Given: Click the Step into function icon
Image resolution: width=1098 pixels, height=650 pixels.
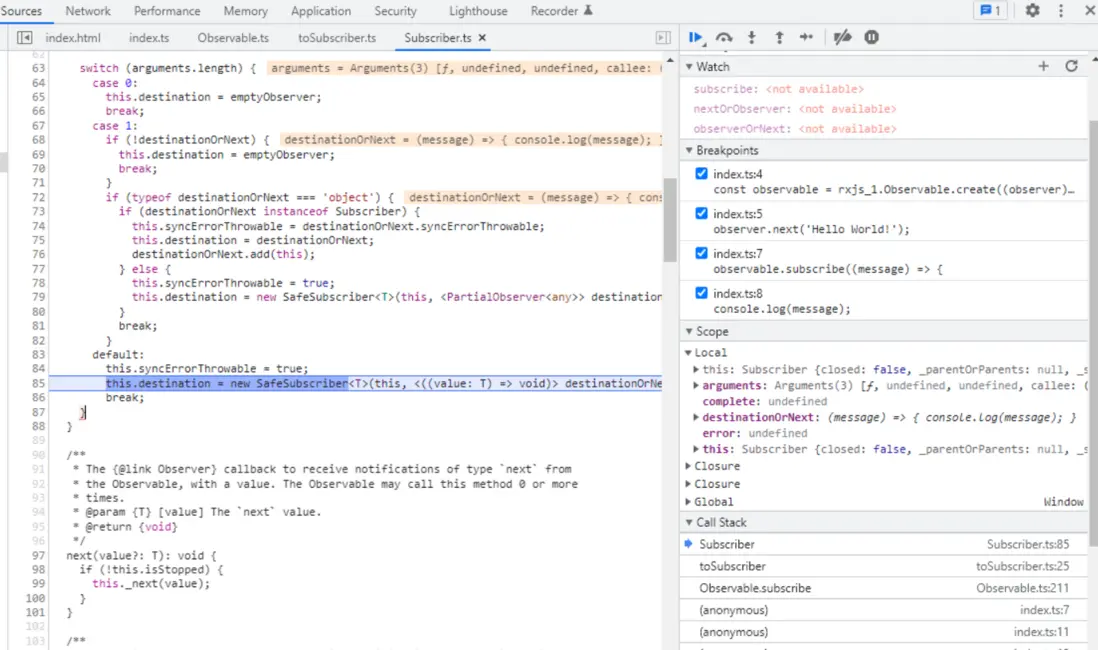Looking at the screenshot, I should tap(752, 37).
